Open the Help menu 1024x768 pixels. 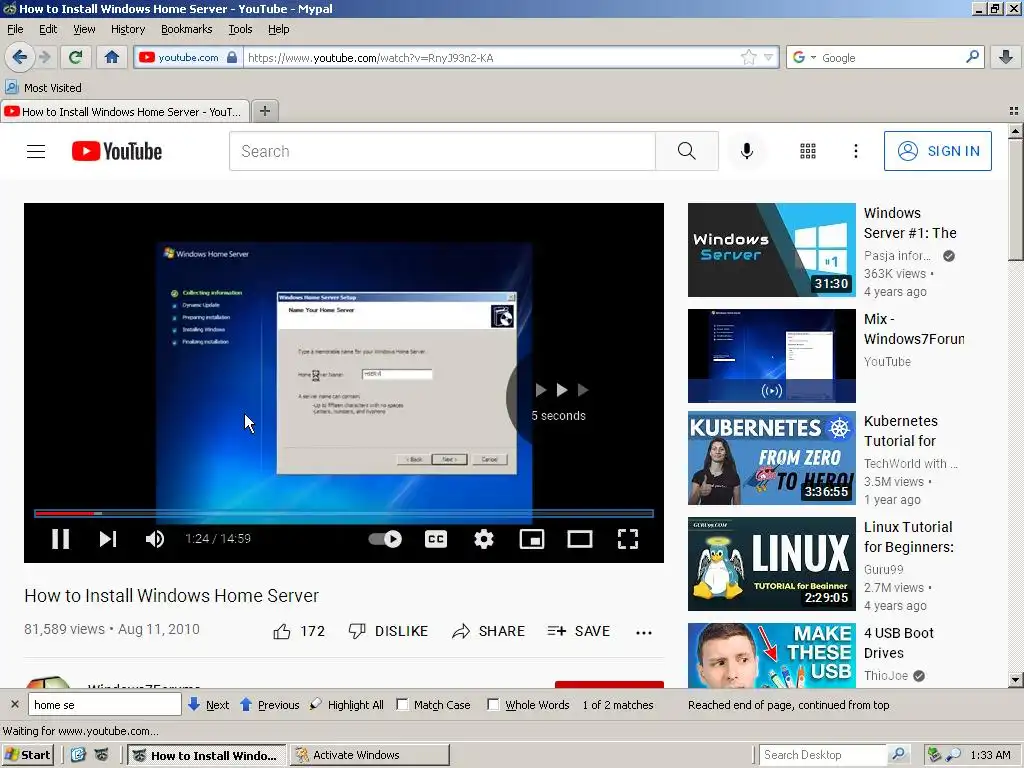coord(278,29)
